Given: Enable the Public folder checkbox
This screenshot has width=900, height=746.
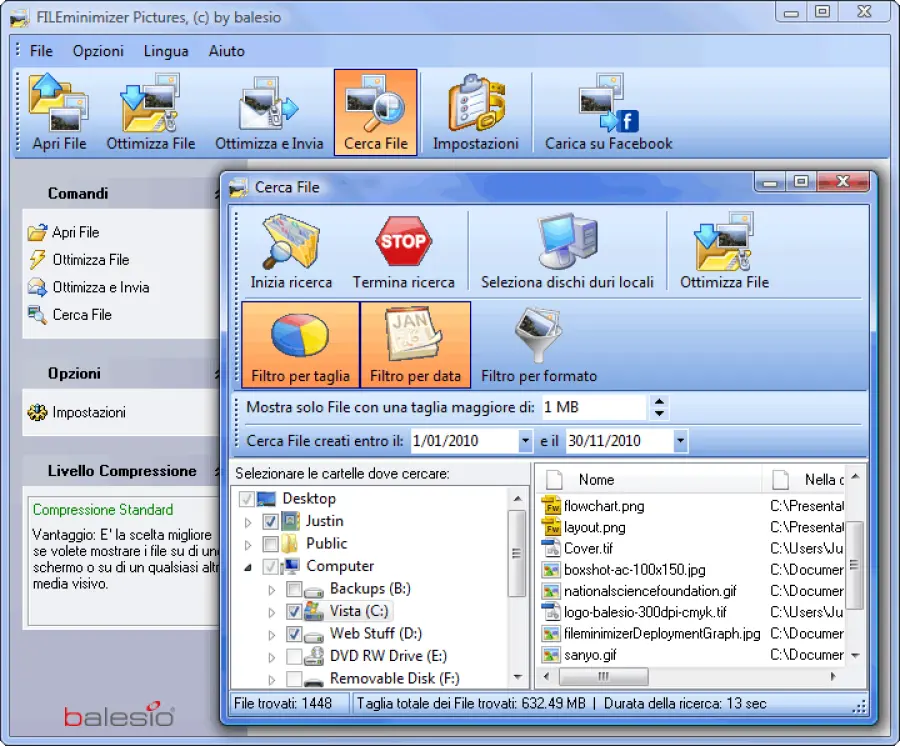Looking at the screenshot, I should (270, 544).
